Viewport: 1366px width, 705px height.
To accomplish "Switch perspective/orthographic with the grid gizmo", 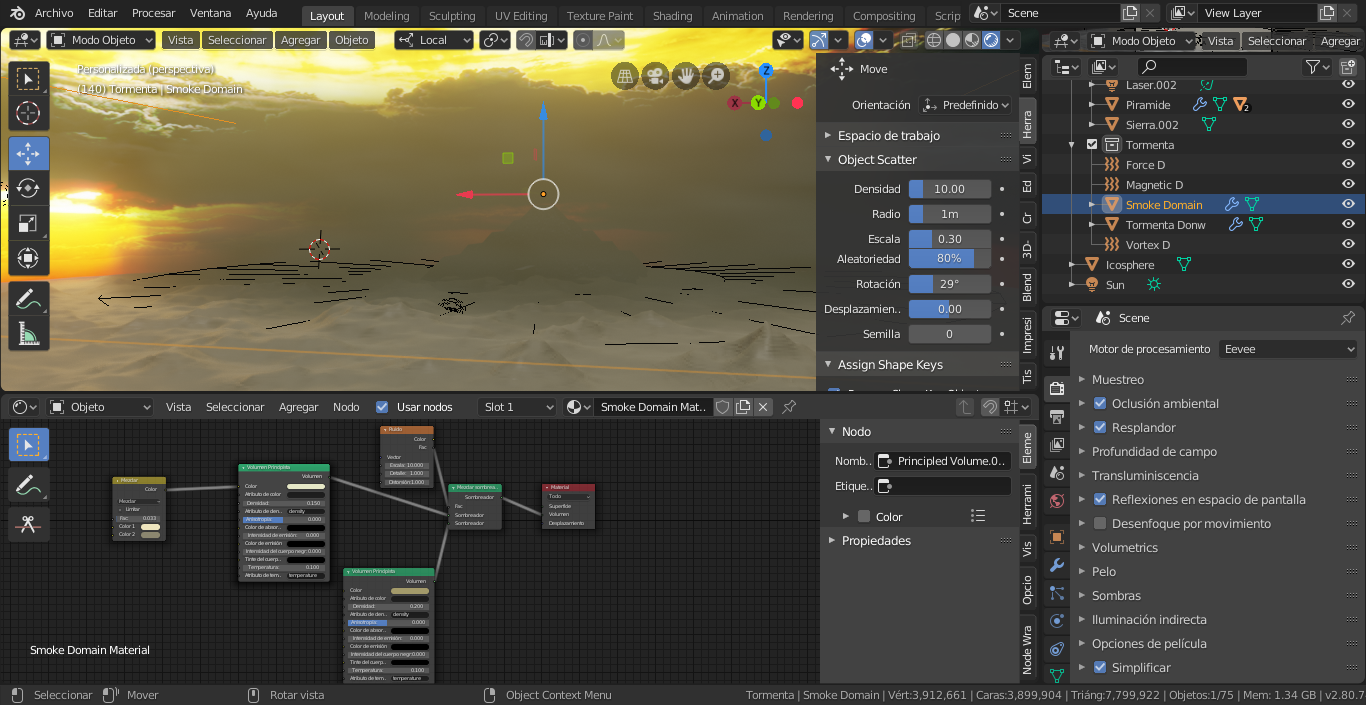I will [x=624, y=76].
